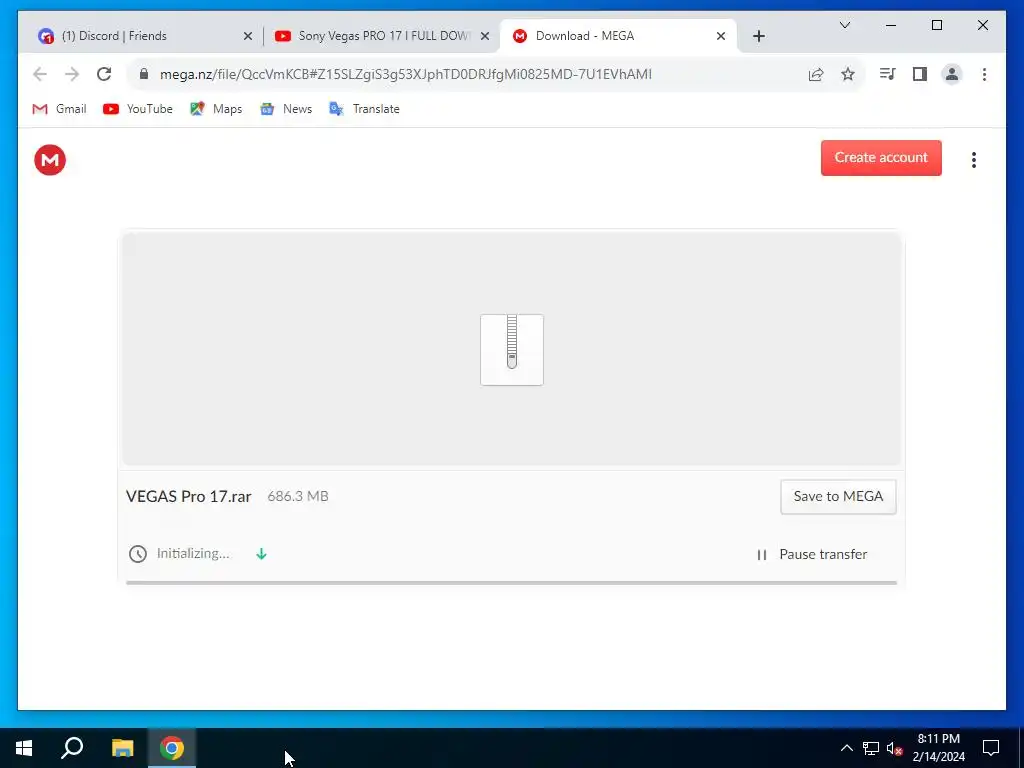1024x768 pixels.
Task: Open the tab search dropdown
Action: pyautogui.click(x=844, y=25)
